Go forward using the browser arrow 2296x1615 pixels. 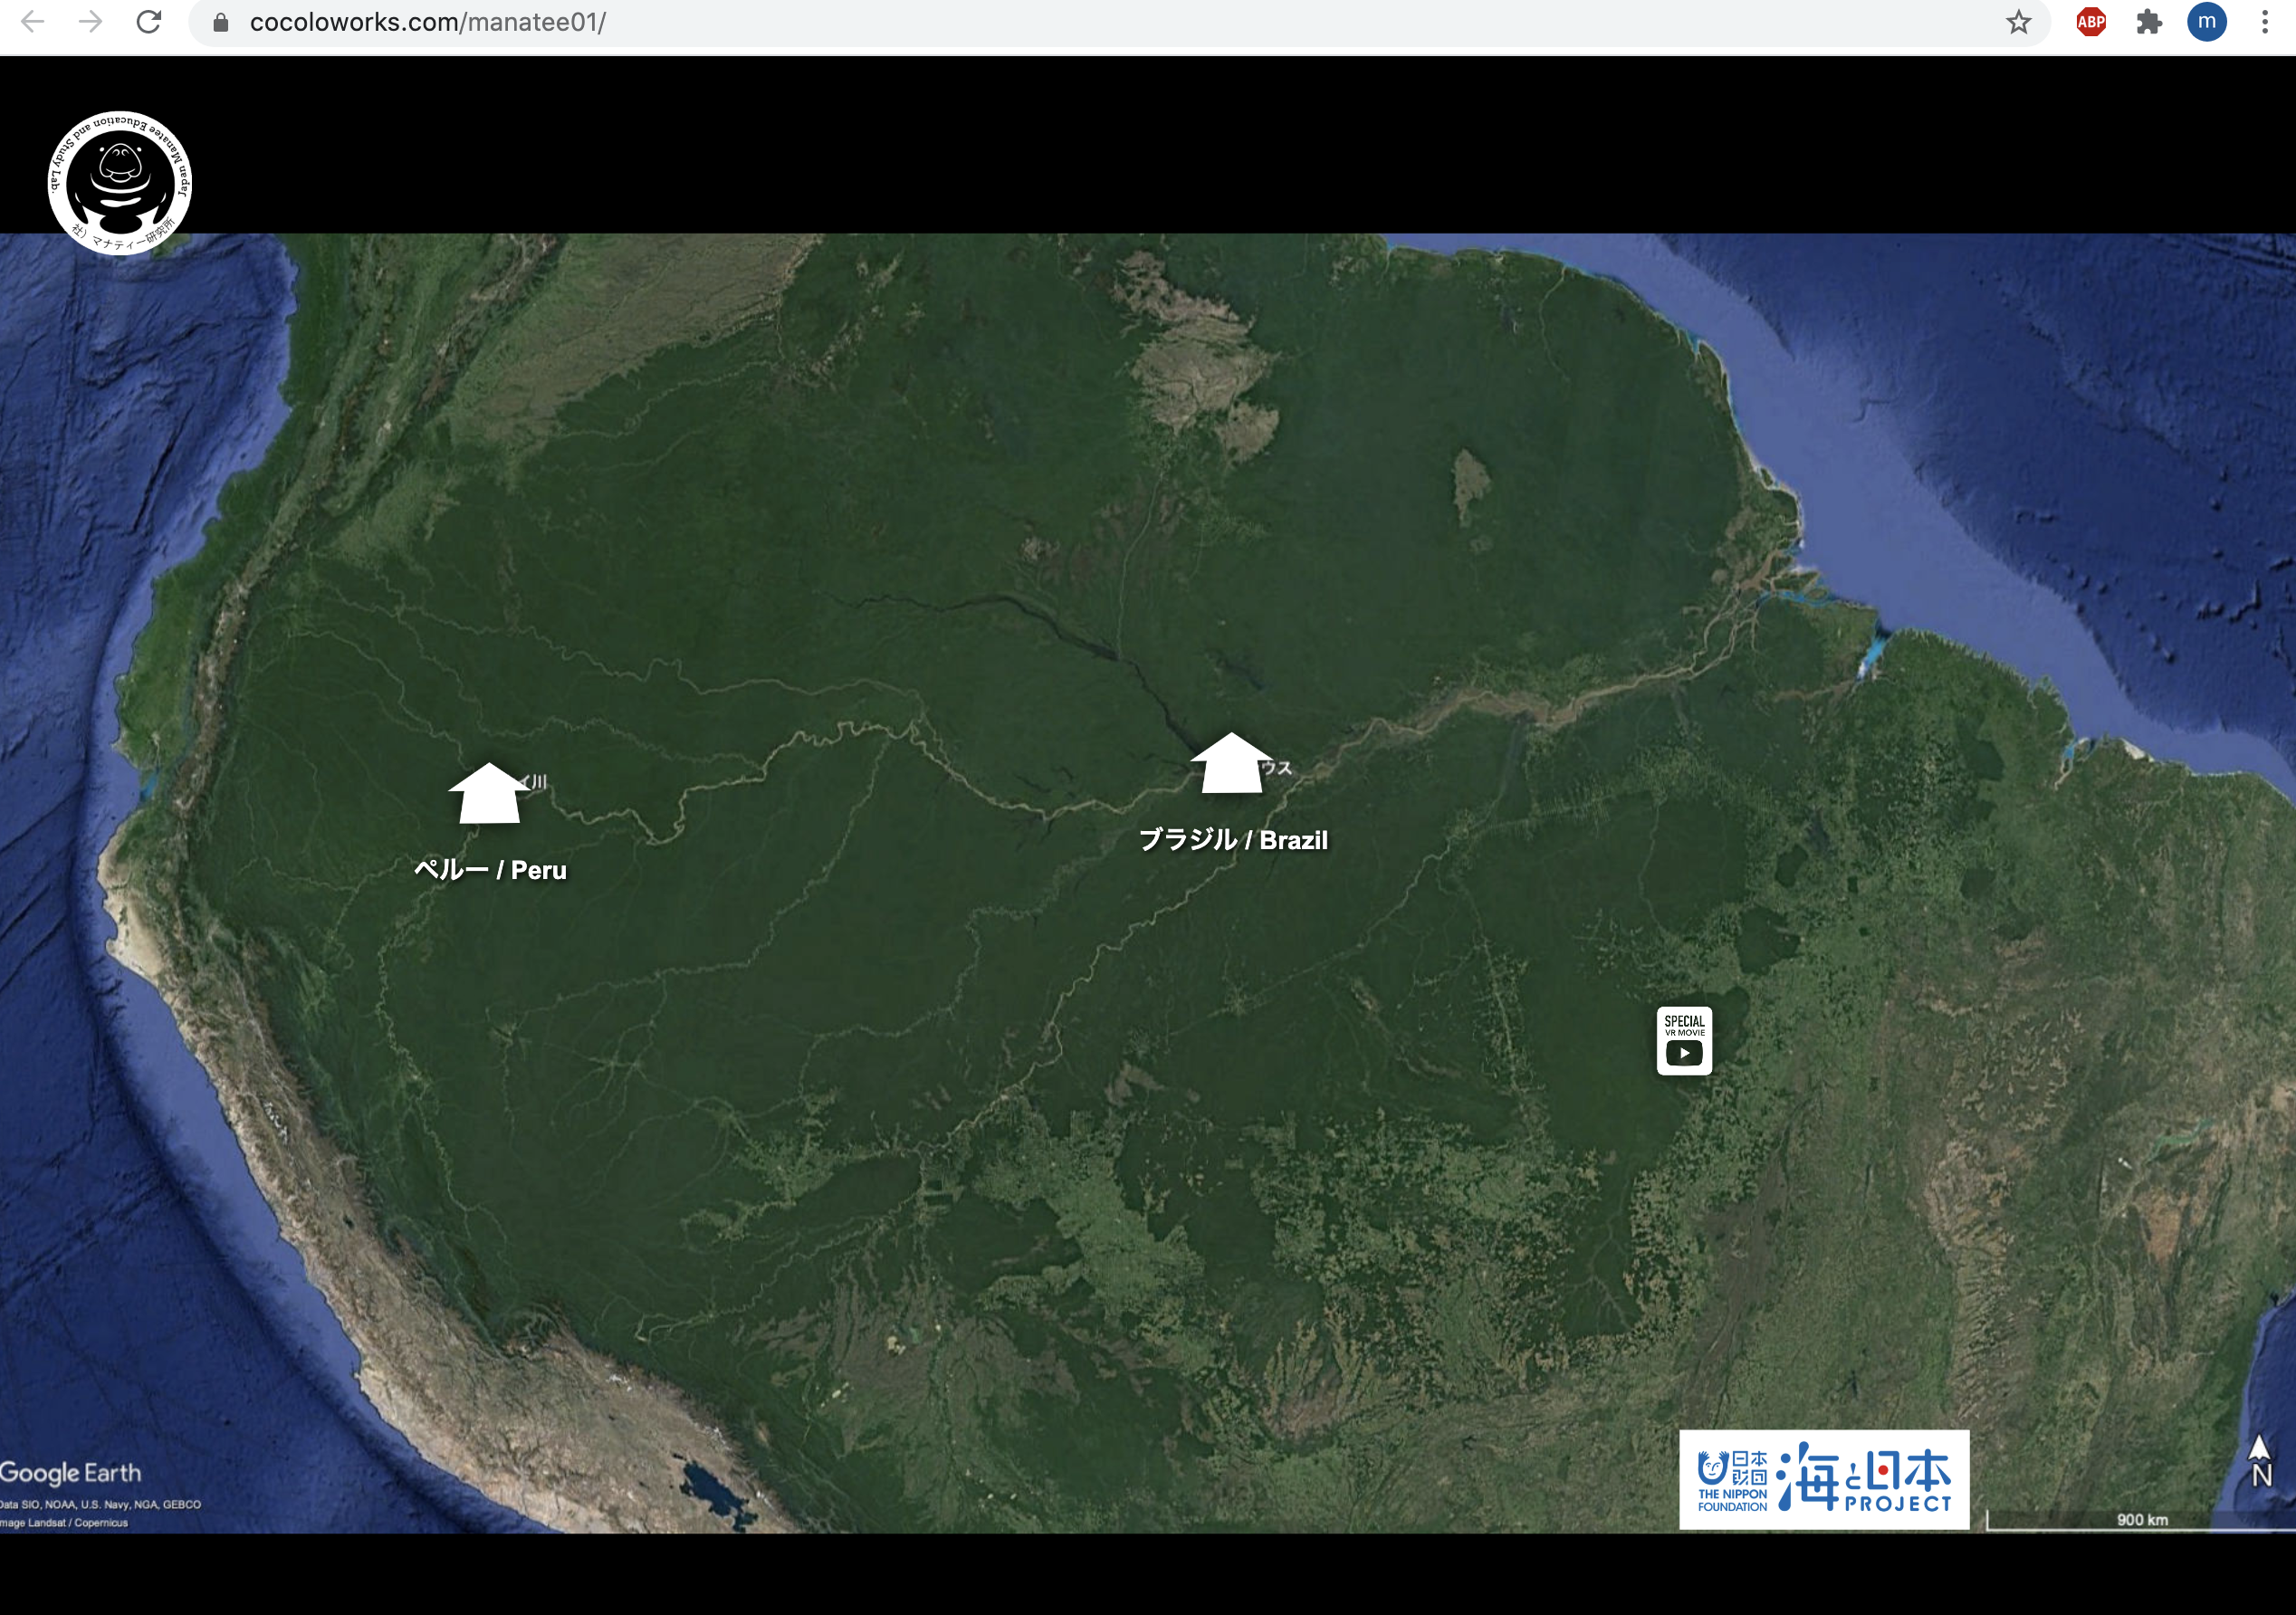pos(91,22)
